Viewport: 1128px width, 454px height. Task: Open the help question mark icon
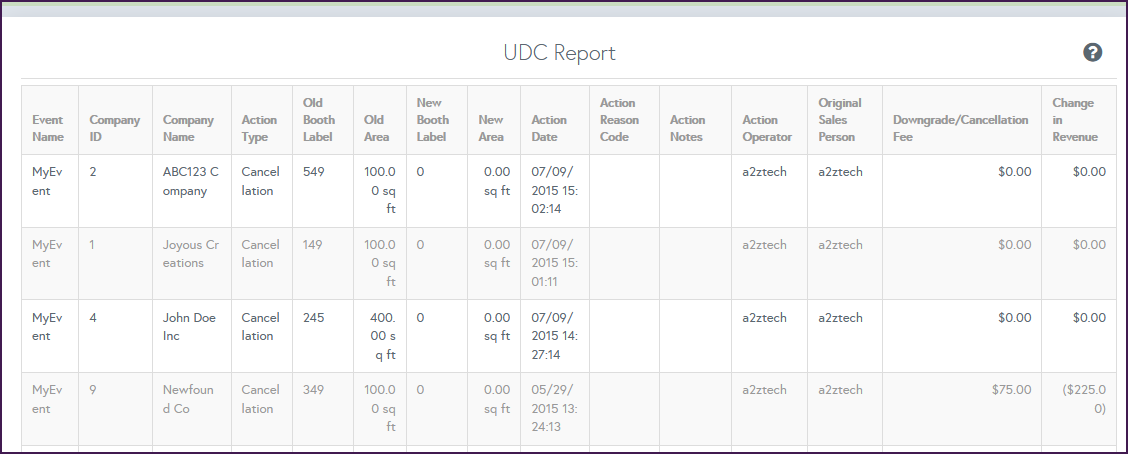pos(1092,53)
